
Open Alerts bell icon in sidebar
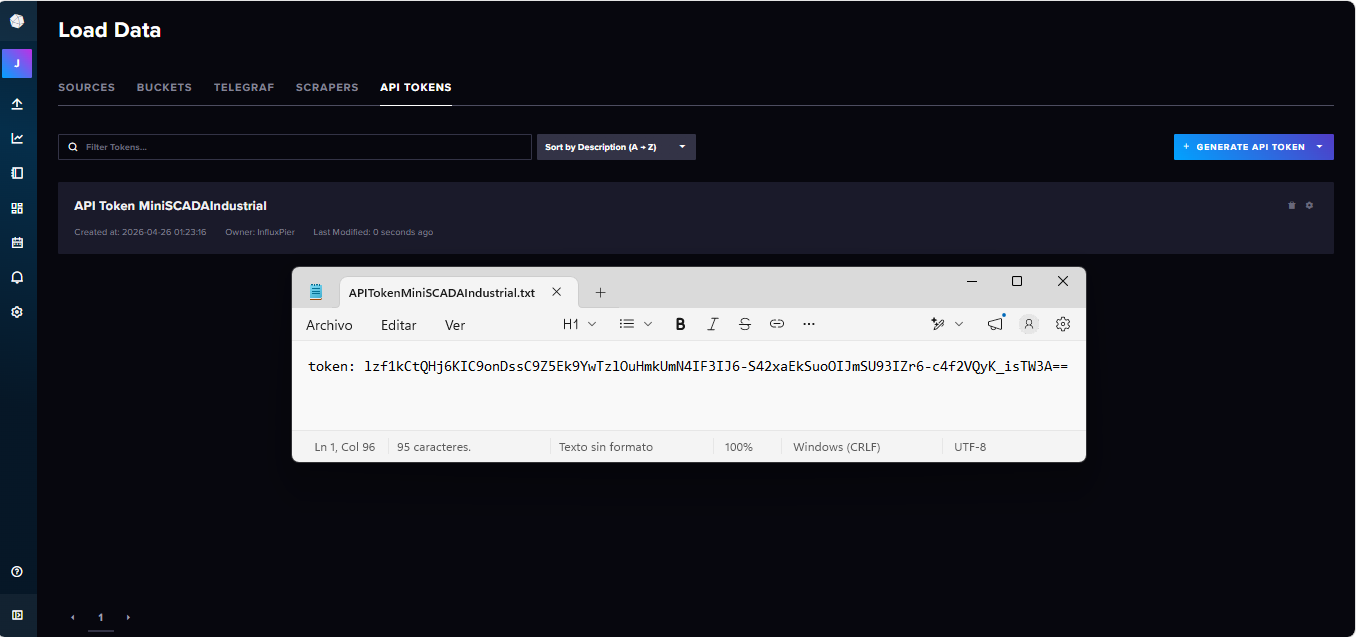coord(17,277)
